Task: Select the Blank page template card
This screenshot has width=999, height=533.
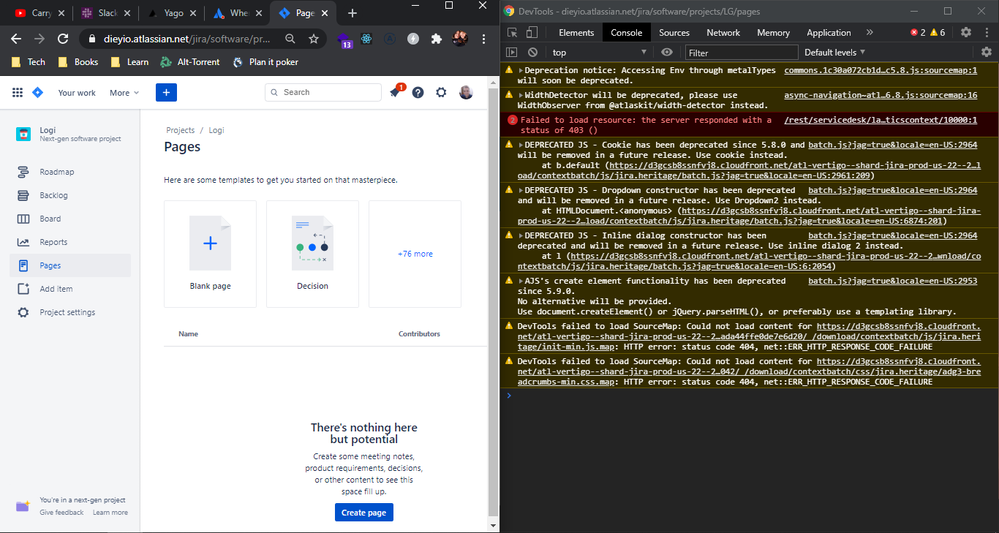Action: click(210, 254)
